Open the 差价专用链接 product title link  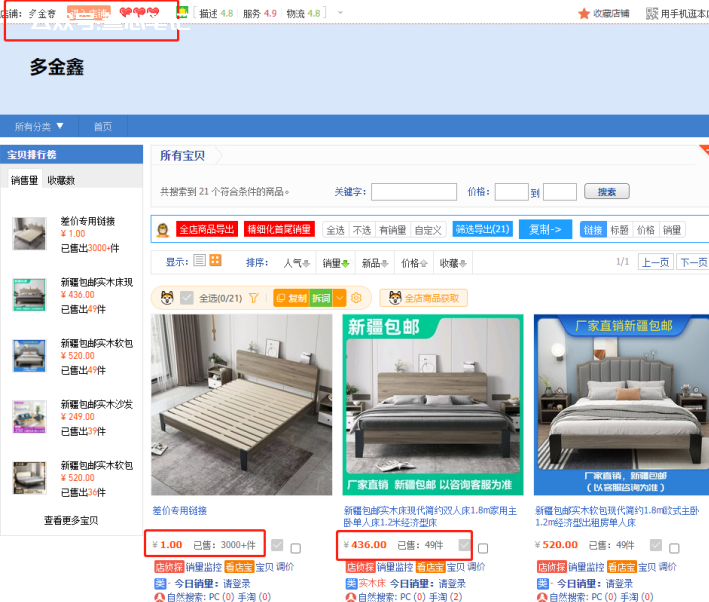point(180,511)
